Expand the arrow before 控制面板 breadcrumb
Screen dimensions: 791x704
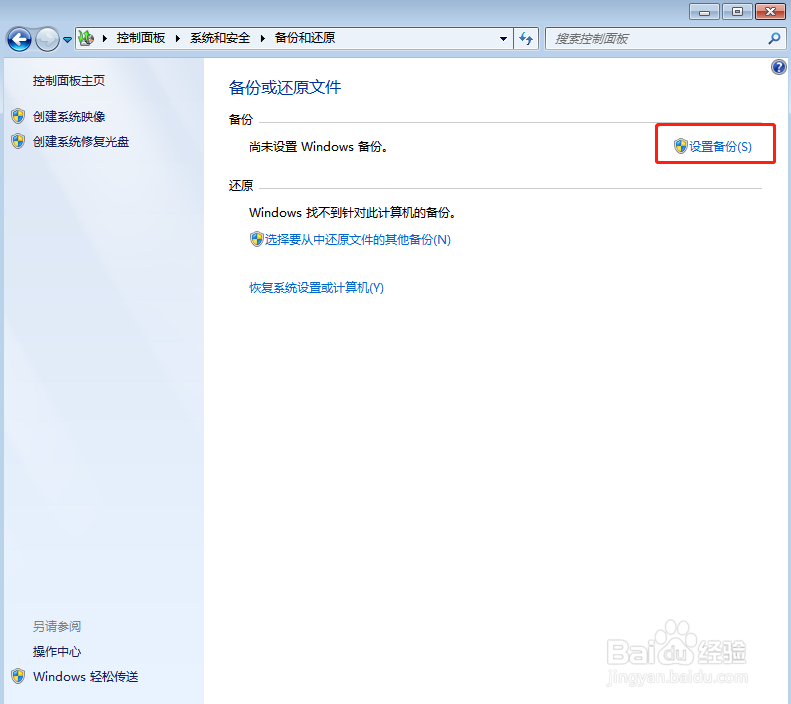[x=104, y=38]
